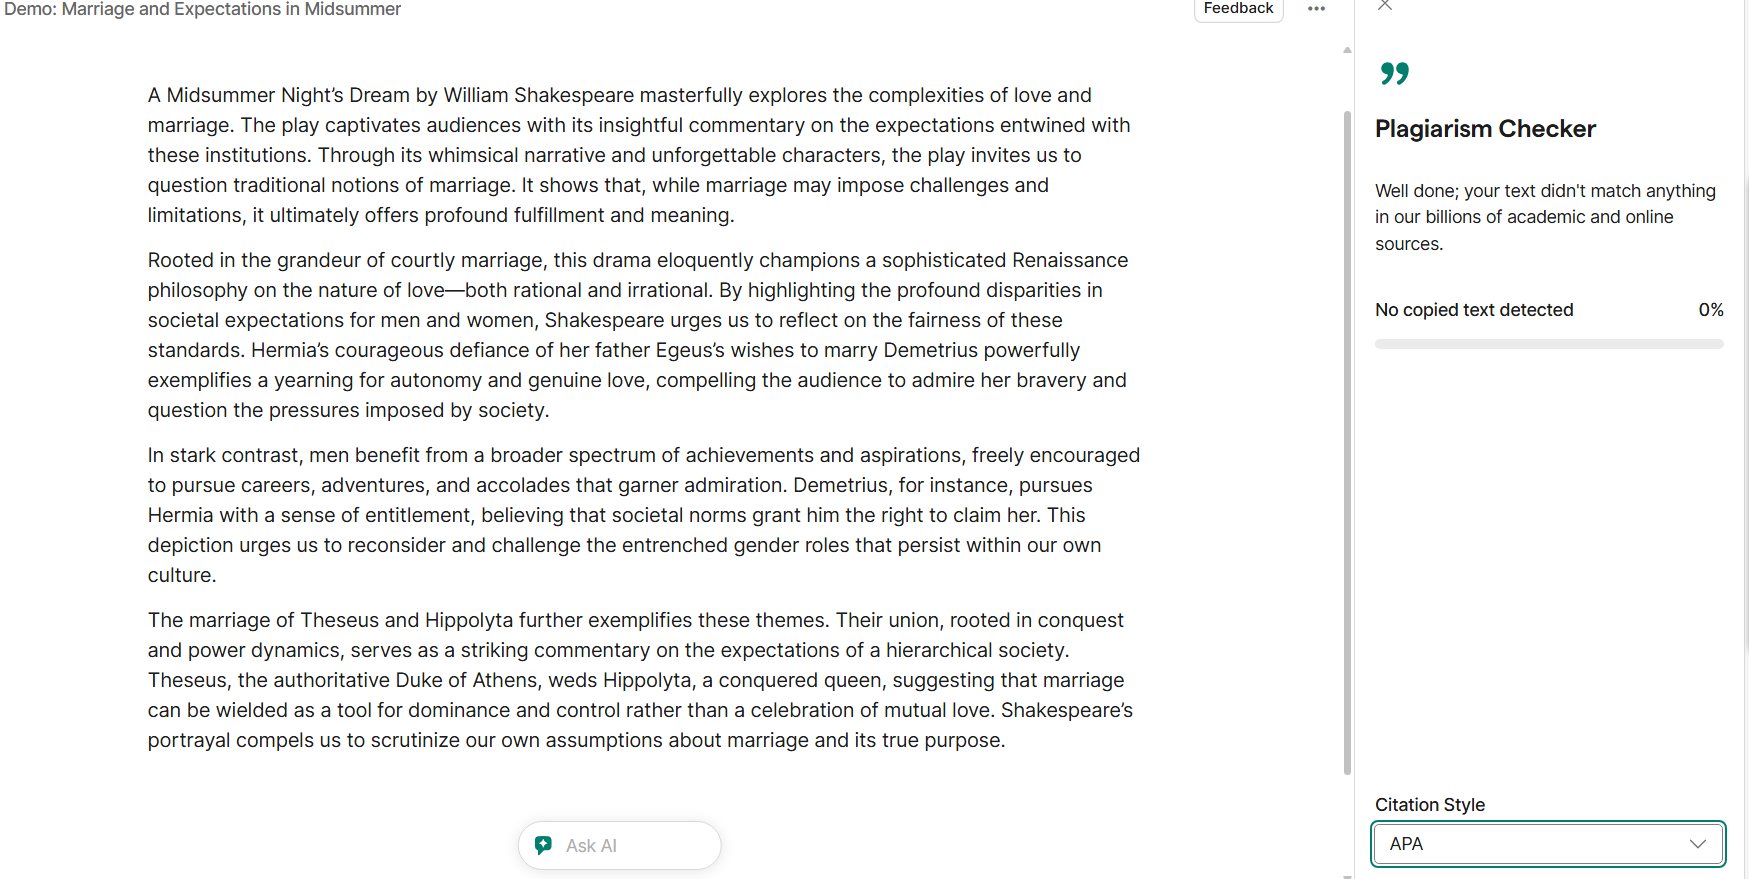The height and width of the screenshot is (879, 1749).
Task: Click the document's vertical scrollbar thumb
Action: pyautogui.click(x=1347, y=440)
